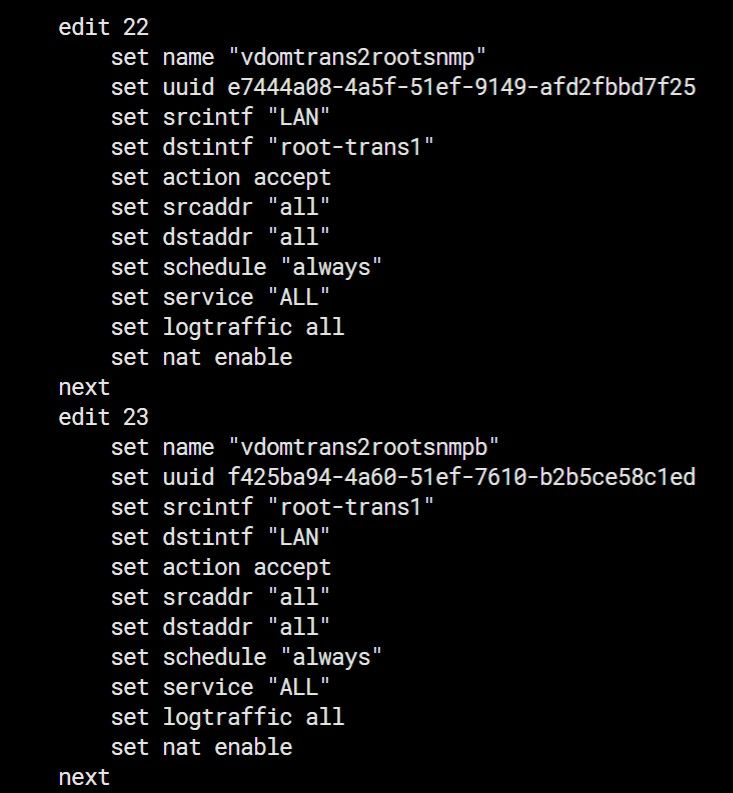Click the line set srcintf "root-trans1"
This screenshot has height=793, width=733.
click(273, 507)
